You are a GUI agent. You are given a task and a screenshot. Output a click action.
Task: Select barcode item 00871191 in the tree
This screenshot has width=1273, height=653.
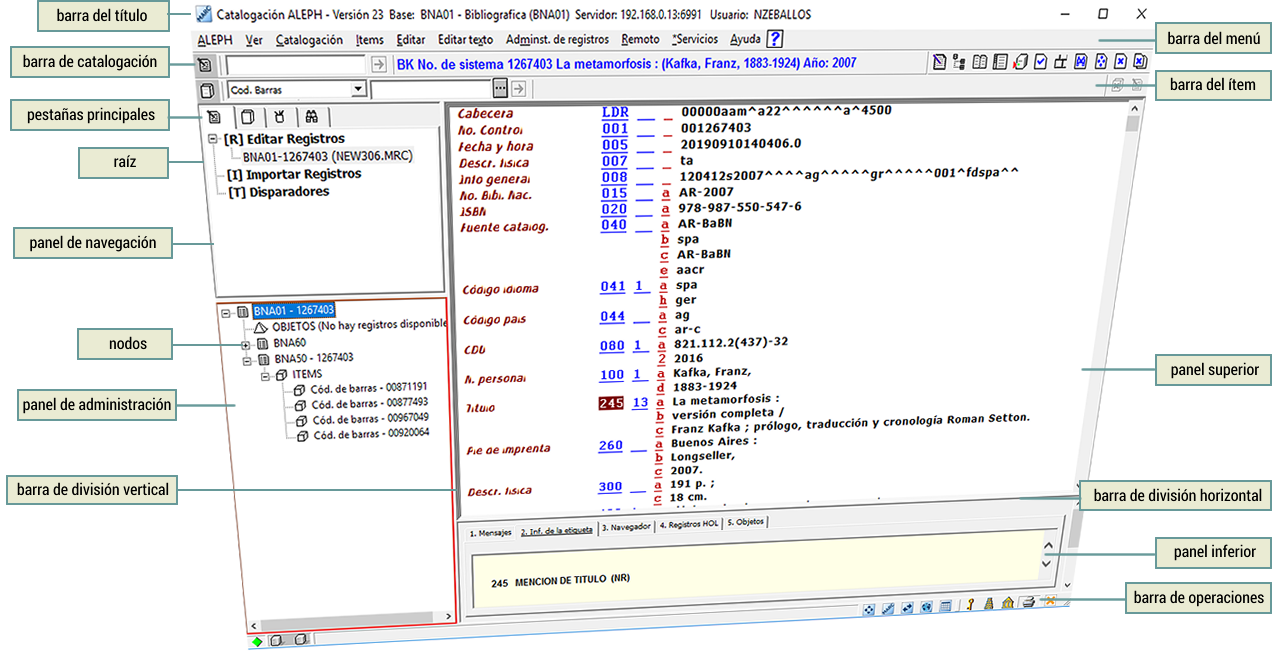click(x=369, y=387)
